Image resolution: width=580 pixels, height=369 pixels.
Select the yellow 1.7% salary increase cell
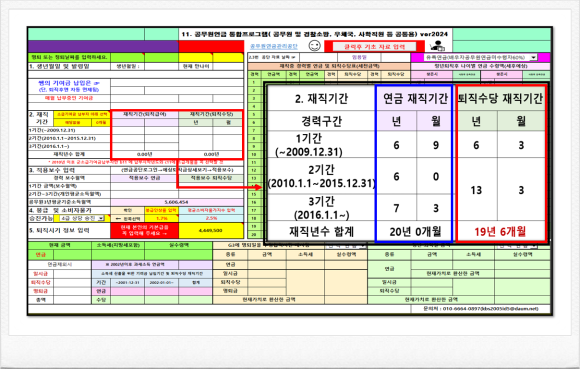click(161, 218)
